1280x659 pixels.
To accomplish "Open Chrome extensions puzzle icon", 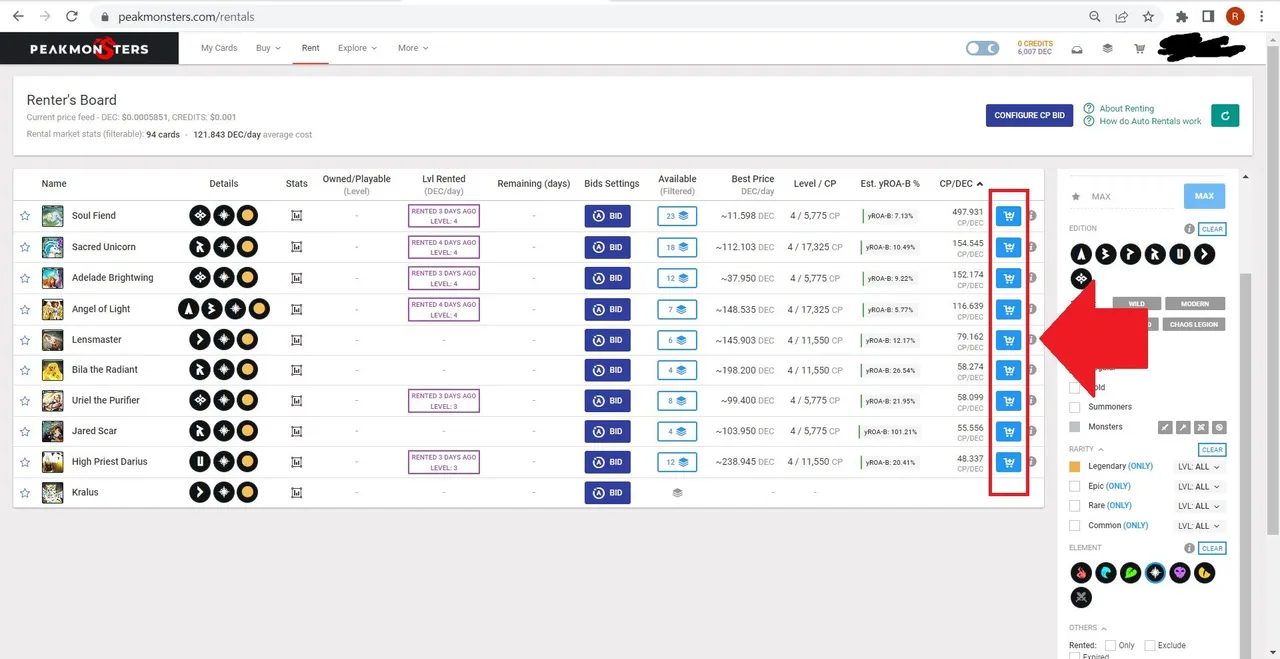I will (1182, 17).
